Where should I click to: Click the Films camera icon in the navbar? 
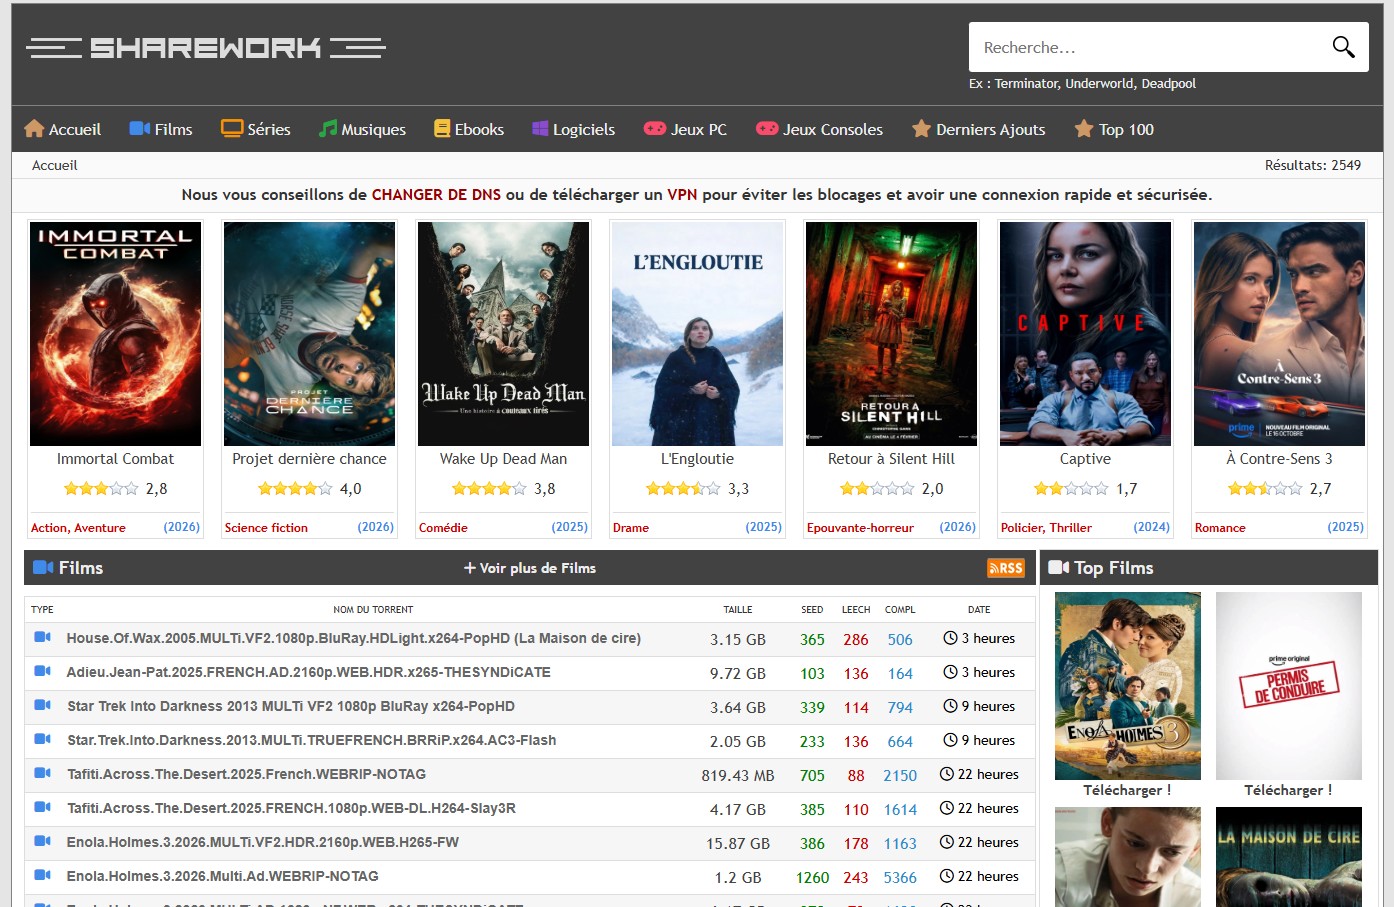coord(140,128)
